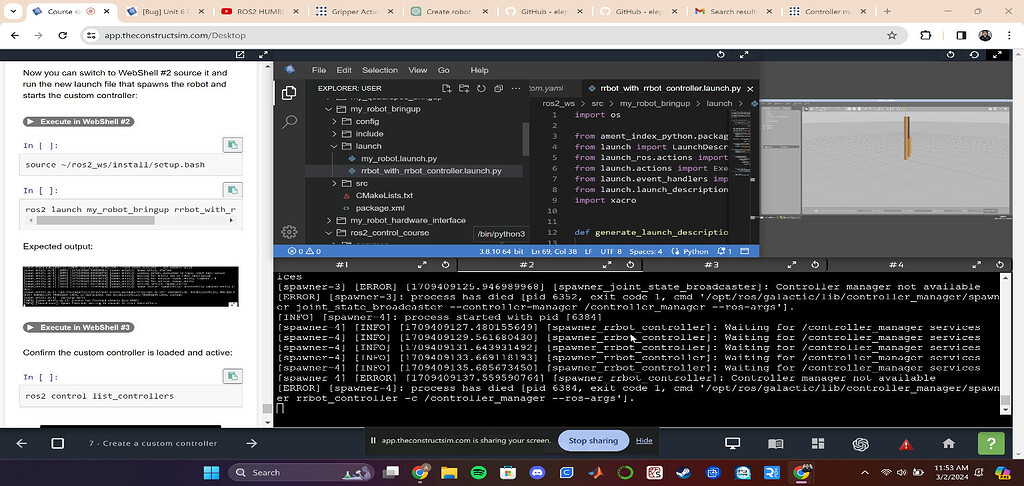Collapse the launch folder
The height and width of the screenshot is (486, 1024).
coord(335,146)
